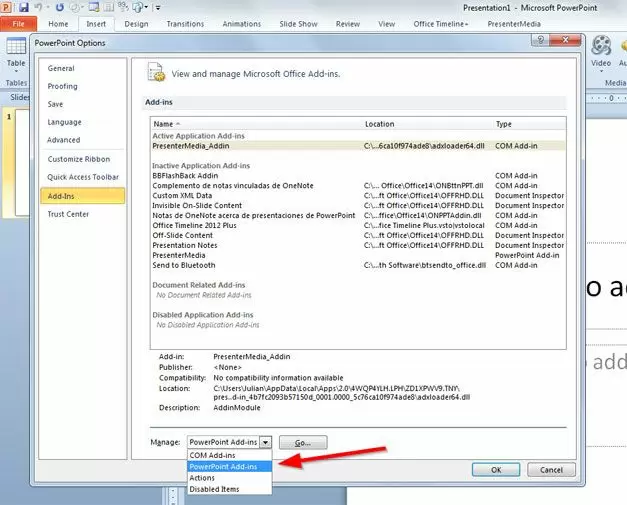Viewport: 627px width, 505px height.
Task: Choose Disabled Items from Manage list
Action: click(x=230, y=489)
